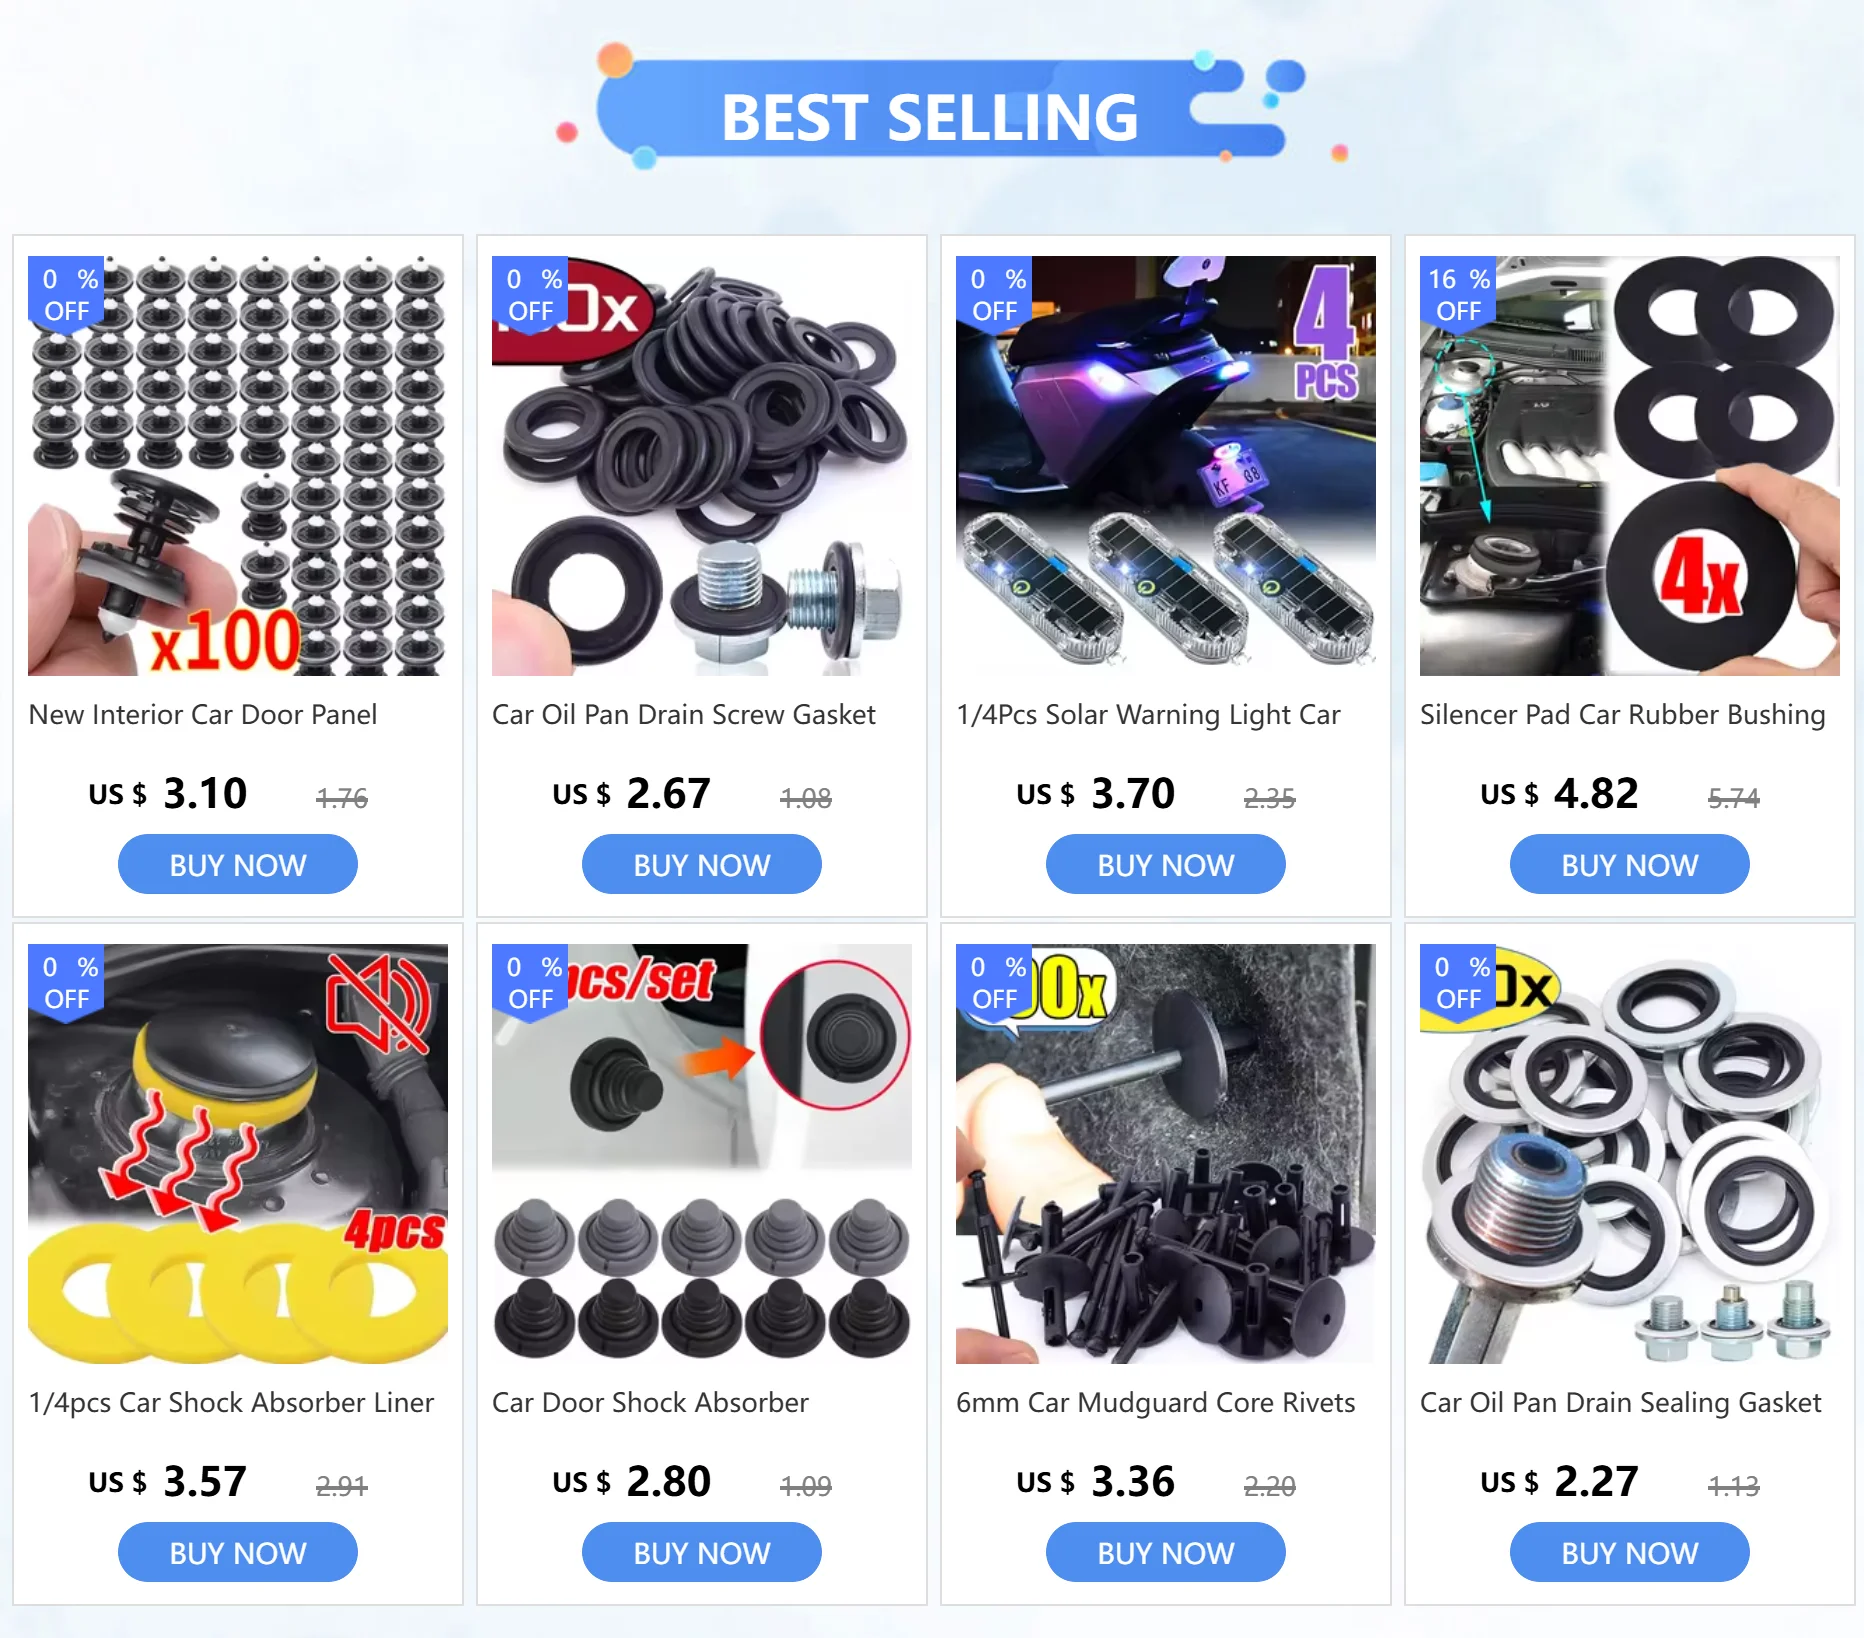Click the 16% OFF badge on Silencer Pad
The width and height of the screenshot is (1864, 1638).
coord(1459,294)
